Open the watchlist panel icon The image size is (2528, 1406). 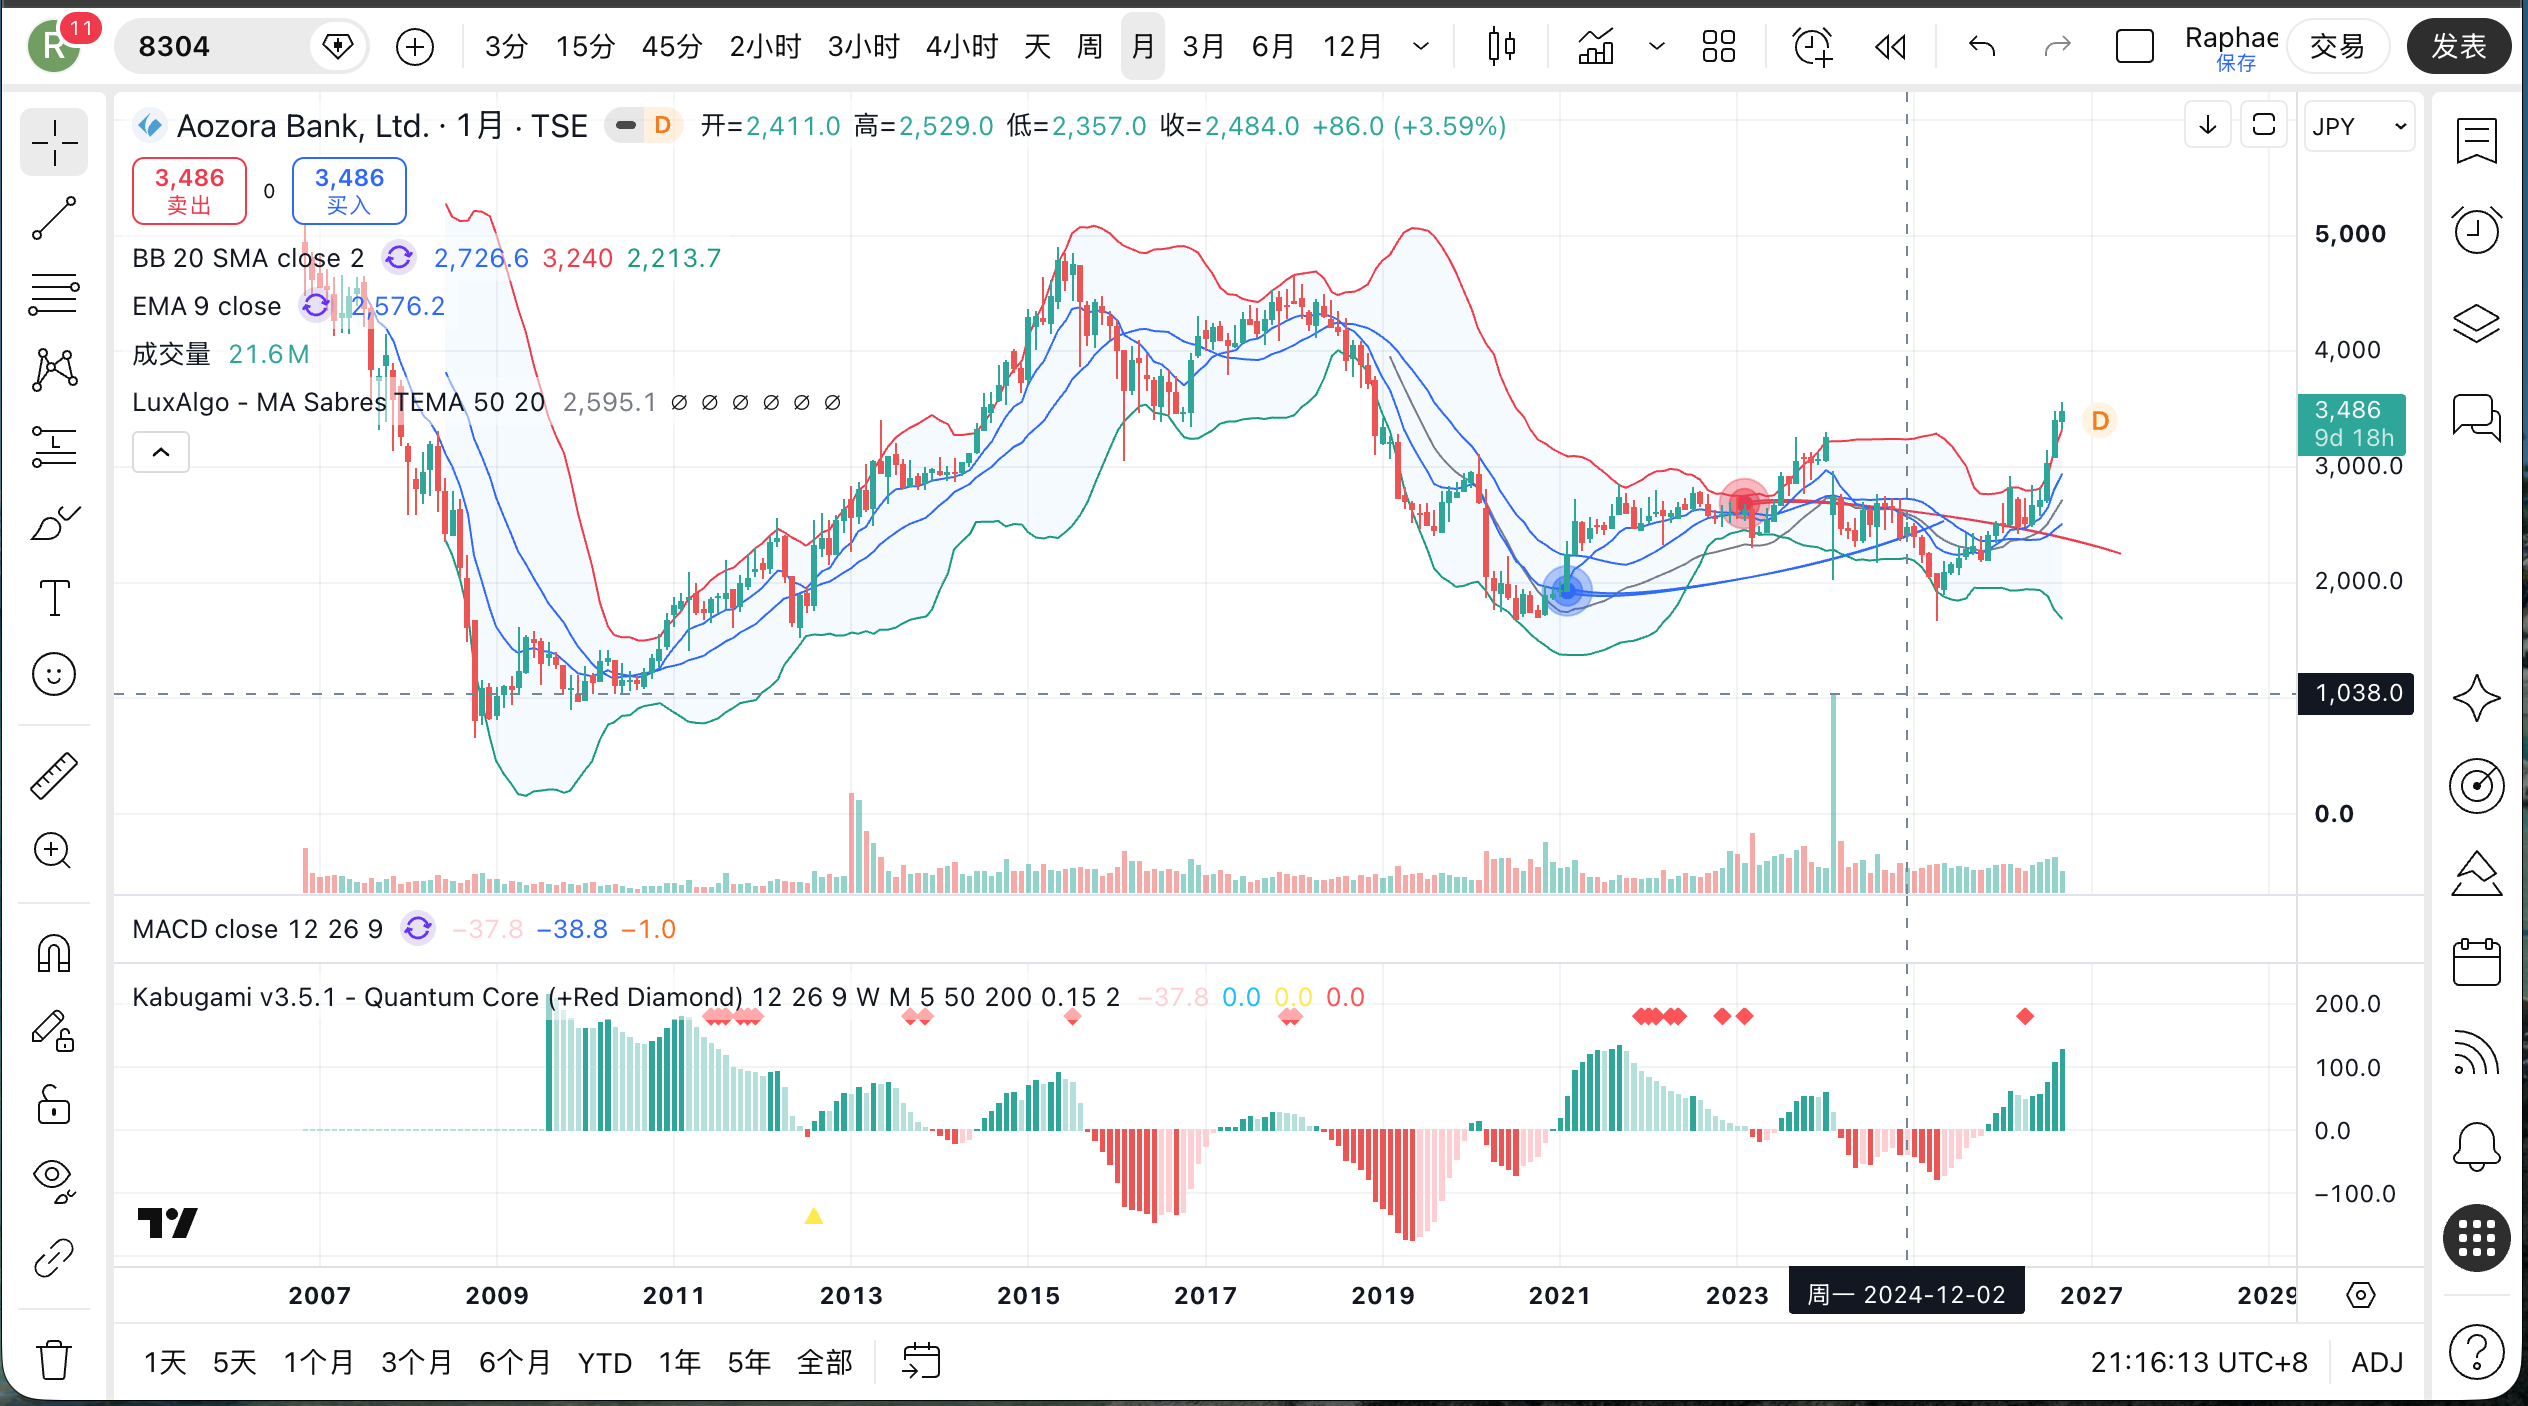(2476, 141)
